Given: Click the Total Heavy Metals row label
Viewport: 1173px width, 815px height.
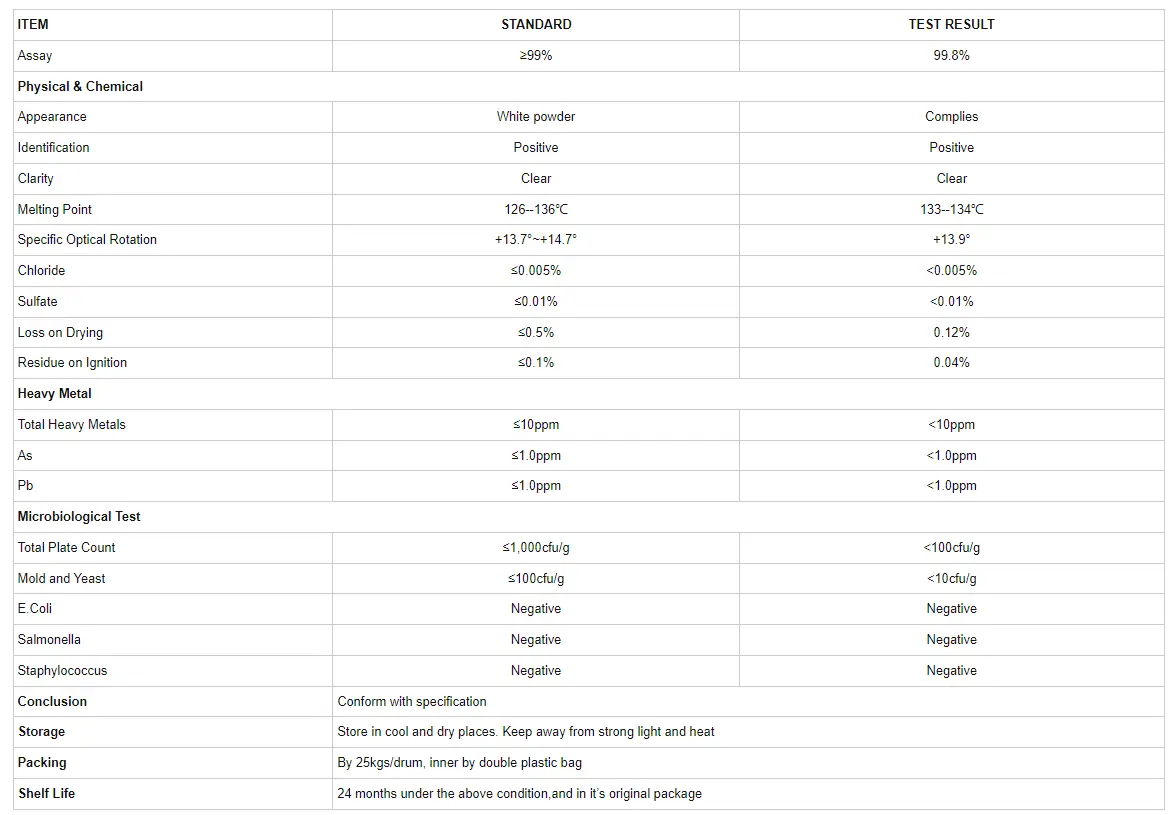Looking at the screenshot, I should [x=72, y=425].
